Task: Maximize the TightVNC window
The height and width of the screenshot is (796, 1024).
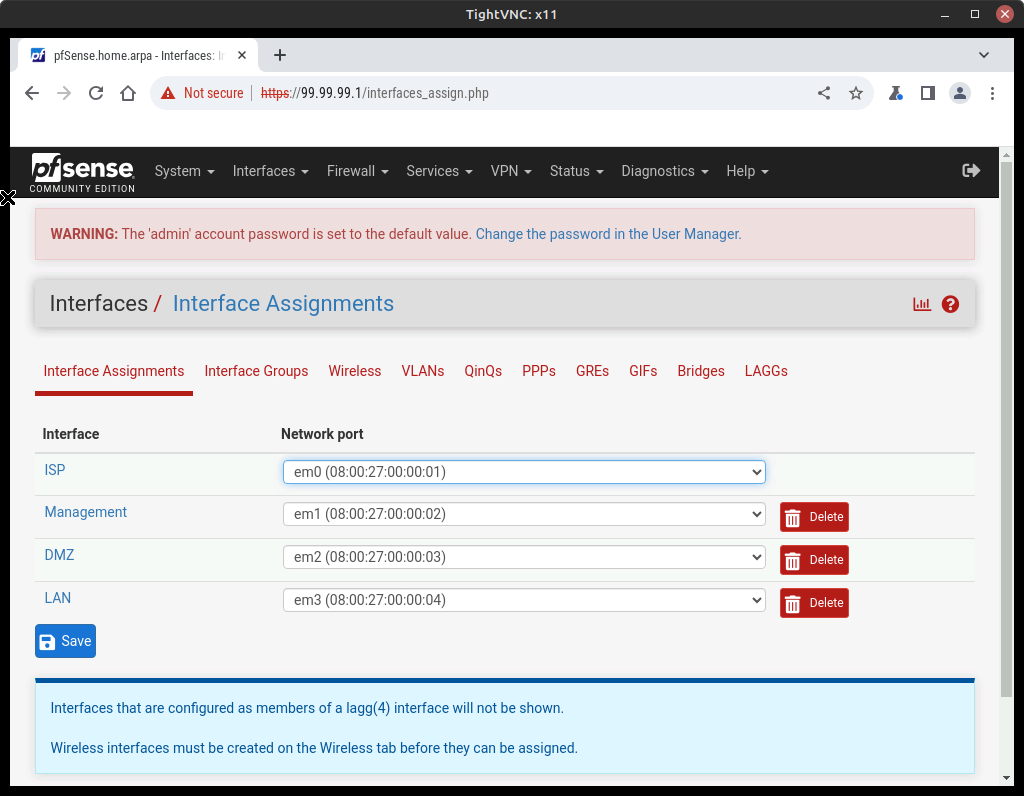Action: [974, 14]
